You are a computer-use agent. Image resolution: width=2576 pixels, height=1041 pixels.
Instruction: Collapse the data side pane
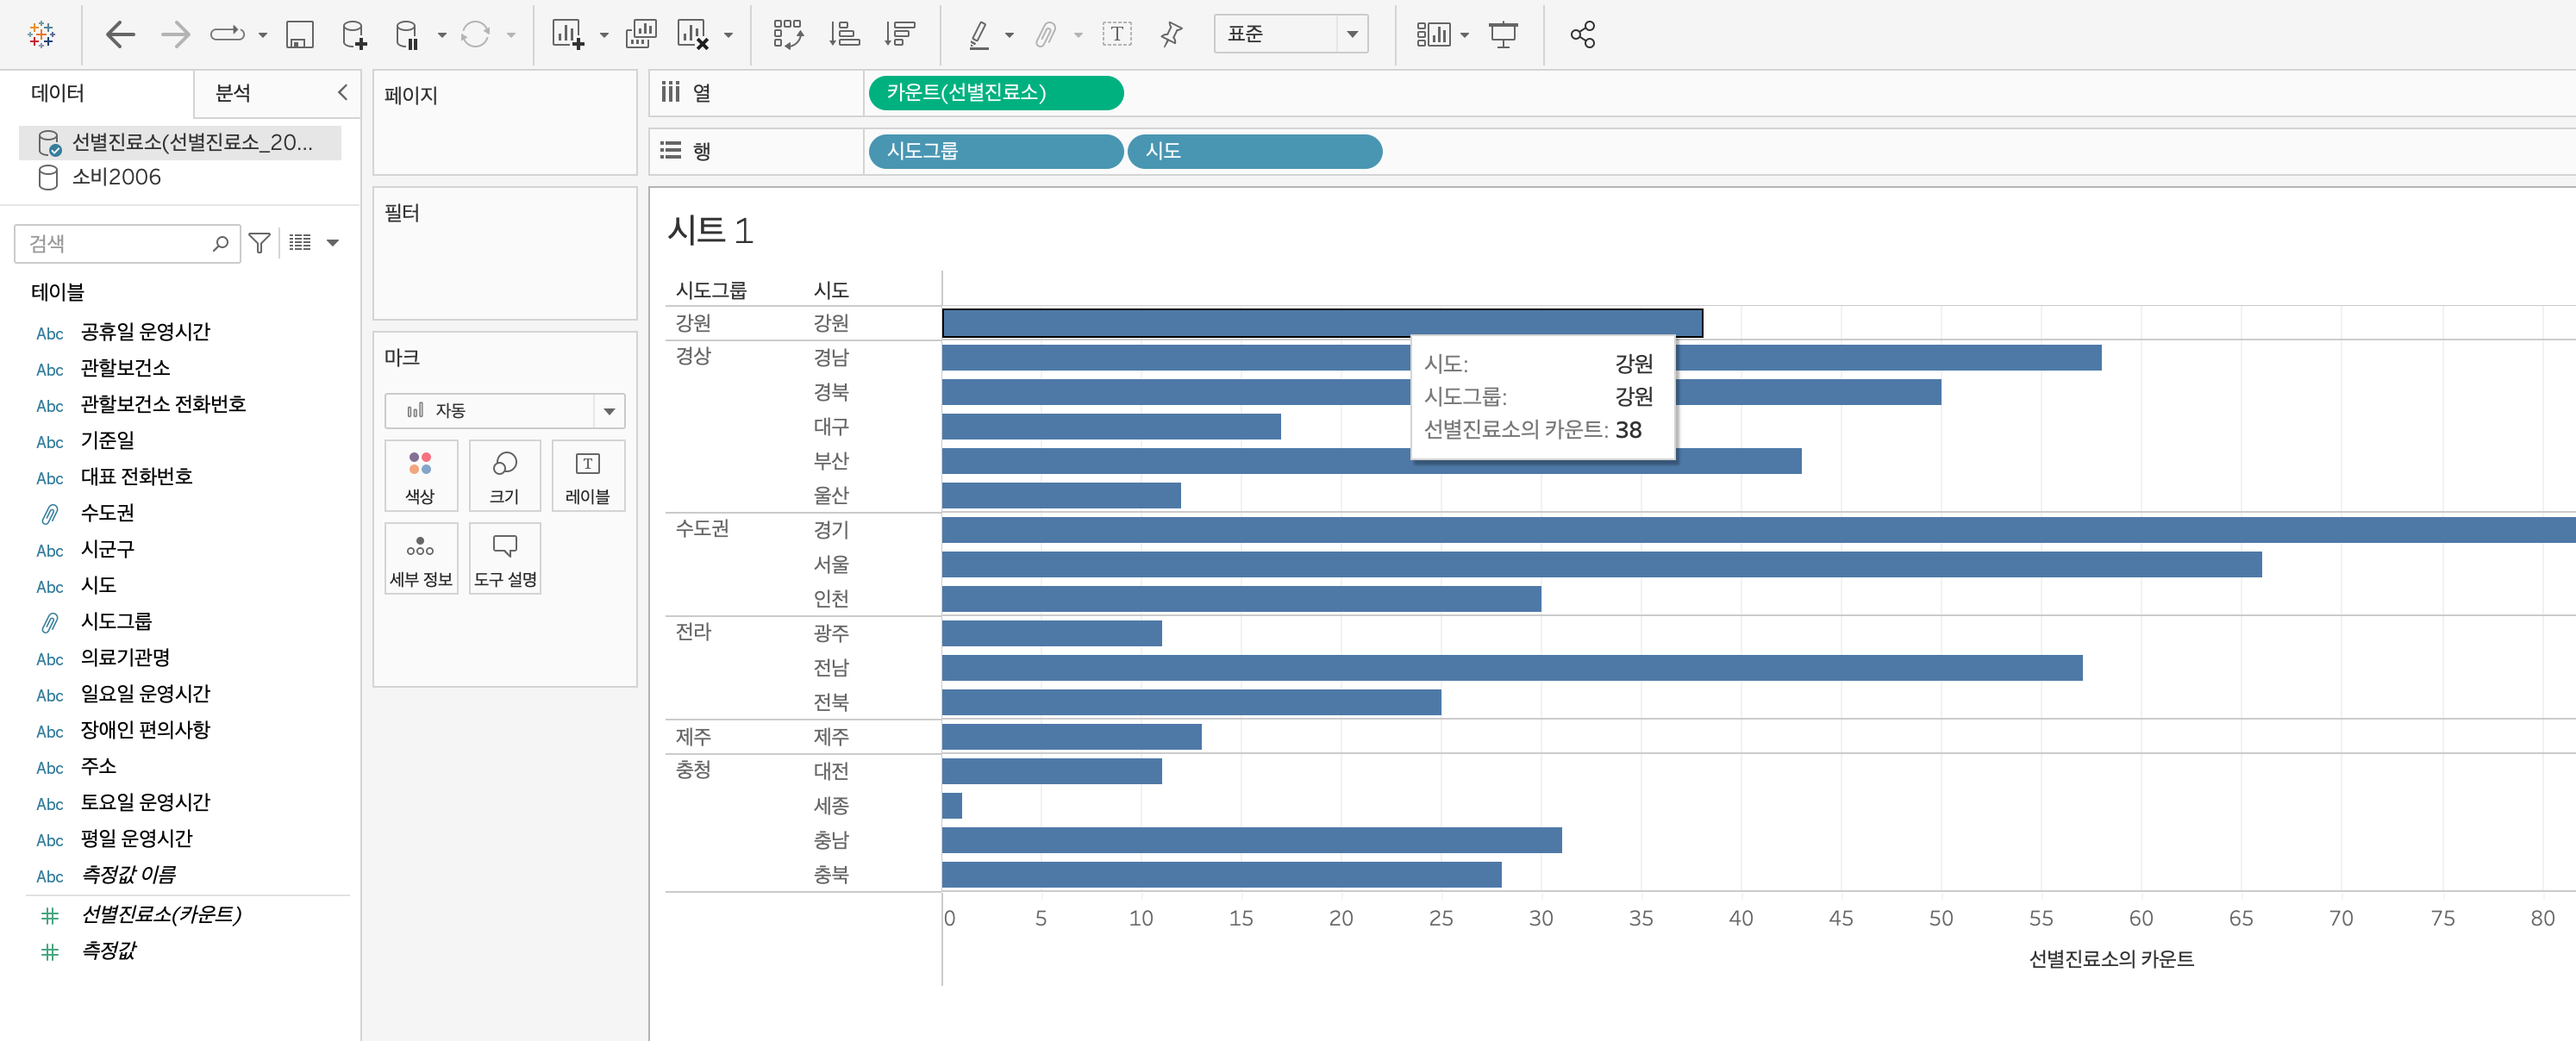tap(342, 93)
